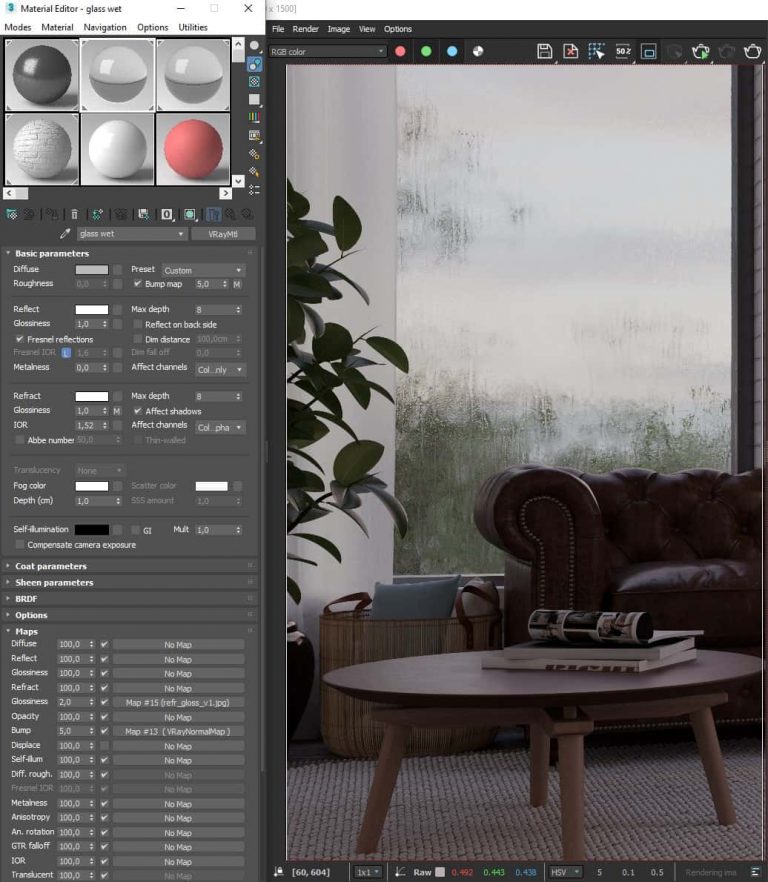Click the save image icon in frame buffer
Image resolution: width=768 pixels, height=882 pixels.
pyautogui.click(x=545, y=51)
